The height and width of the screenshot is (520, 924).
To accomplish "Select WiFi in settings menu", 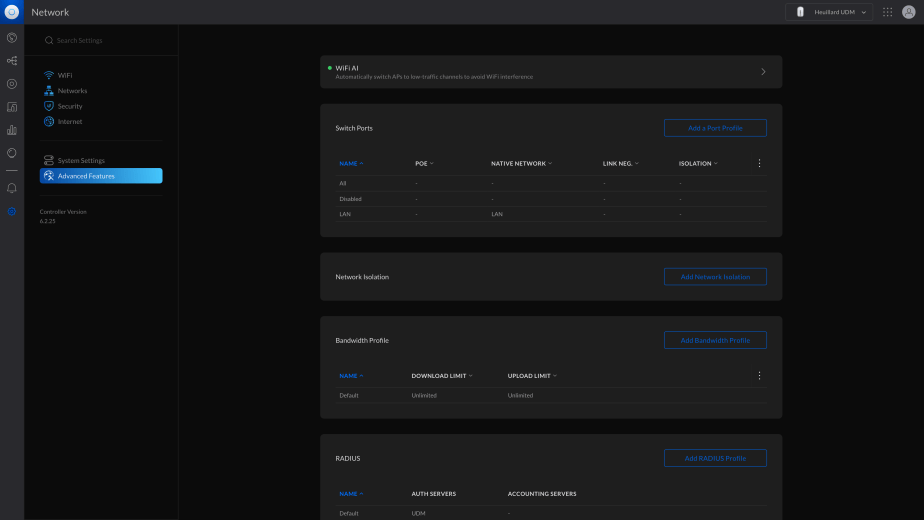I will (x=65, y=75).
